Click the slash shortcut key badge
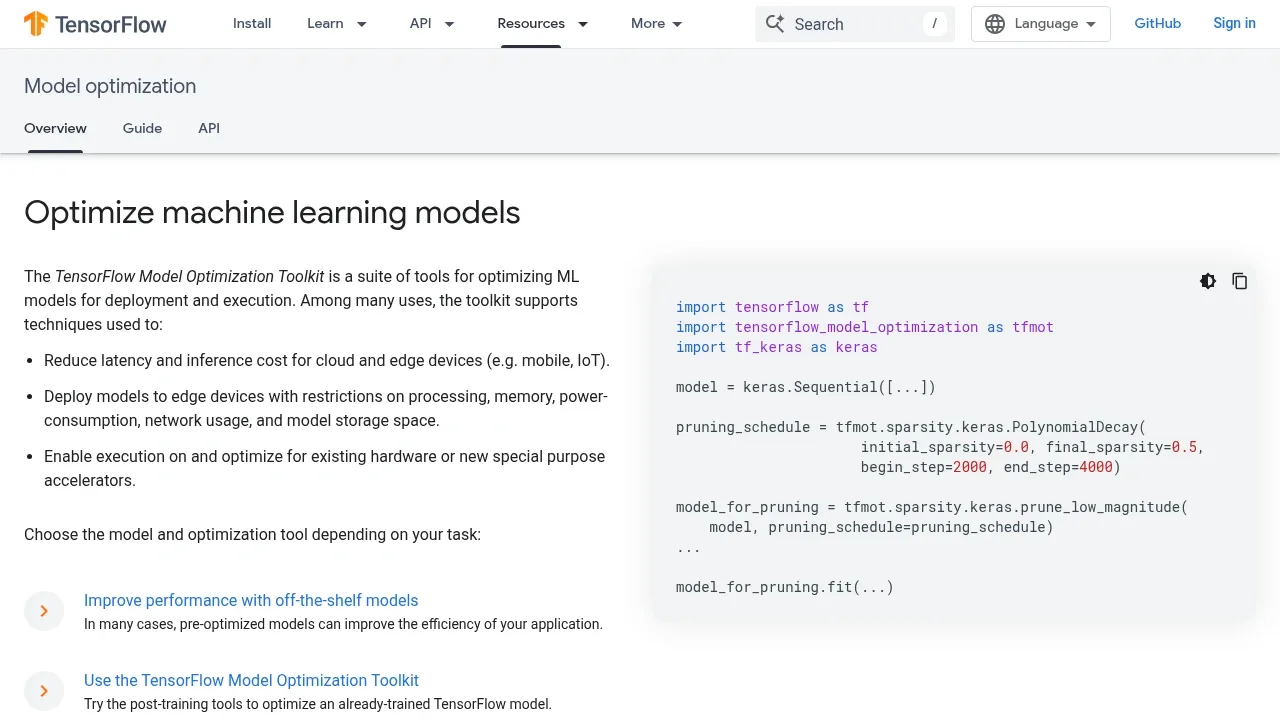 point(934,24)
